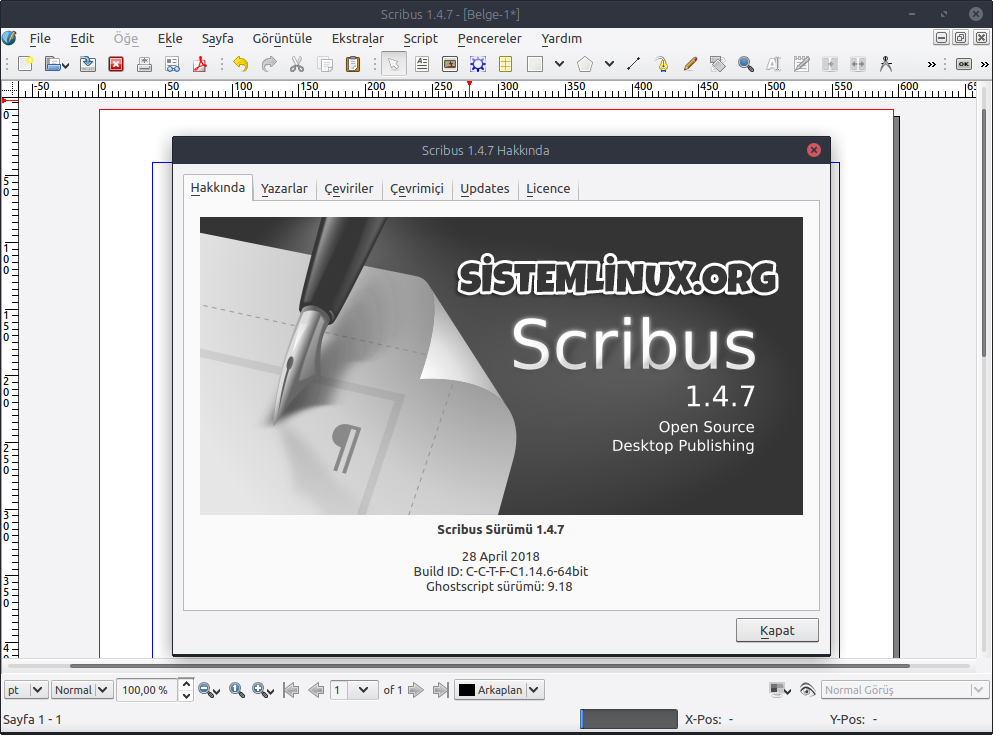Open the Ekstralar menu
Screen dimensions: 993x735
(x=358, y=38)
